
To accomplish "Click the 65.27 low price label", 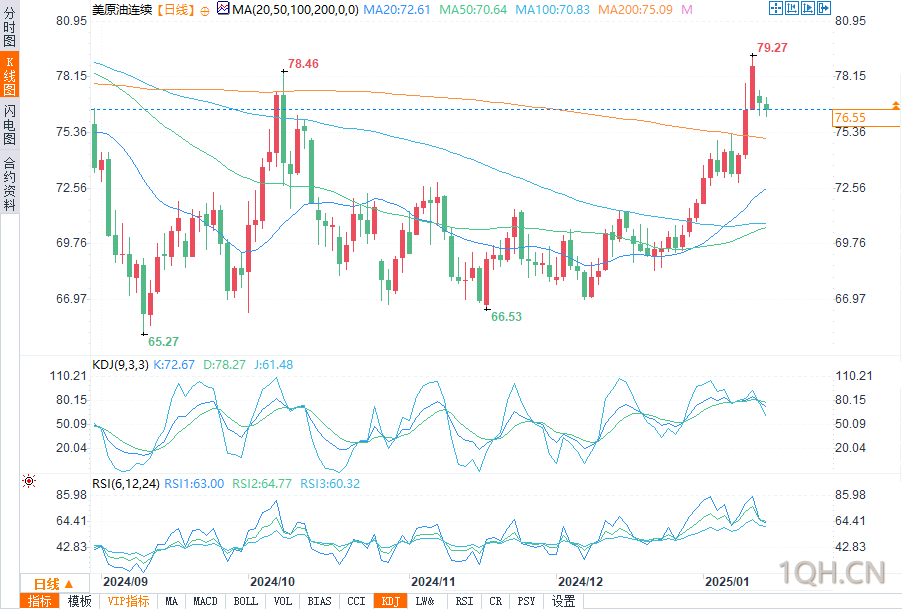I will pyautogui.click(x=163, y=342).
